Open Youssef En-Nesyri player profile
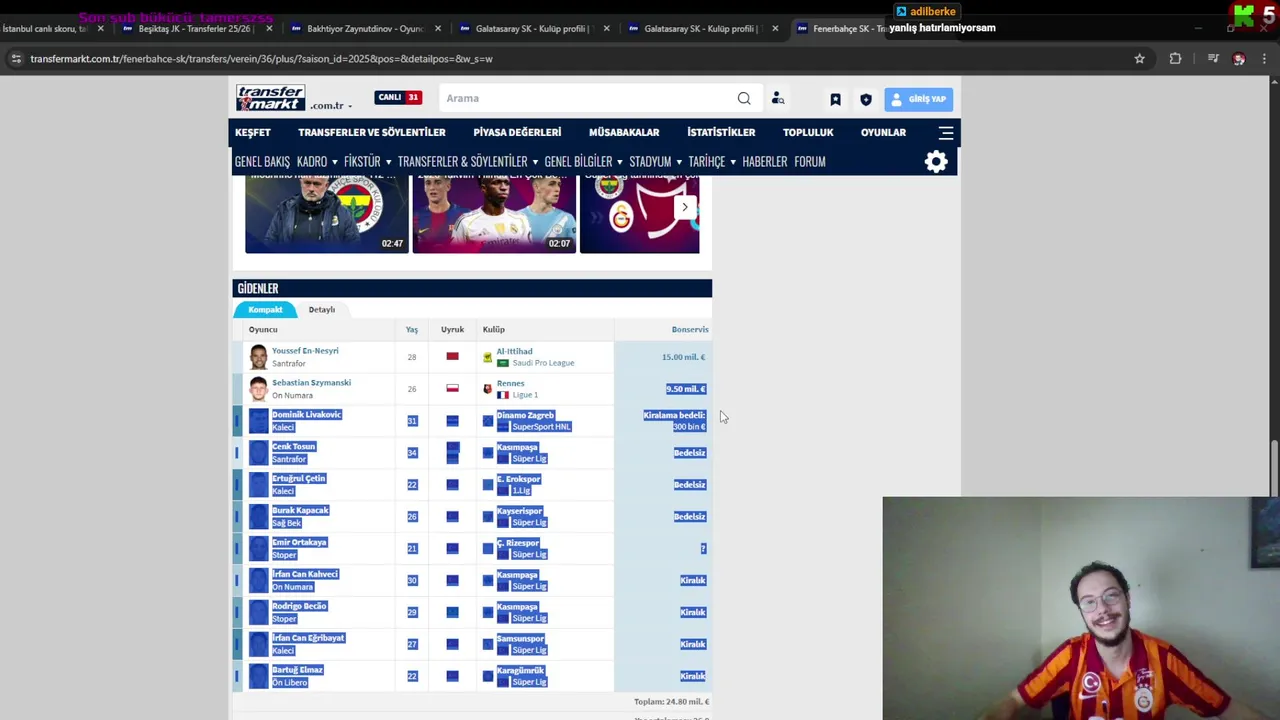This screenshot has height=720, width=1280. tap(305, 351)
